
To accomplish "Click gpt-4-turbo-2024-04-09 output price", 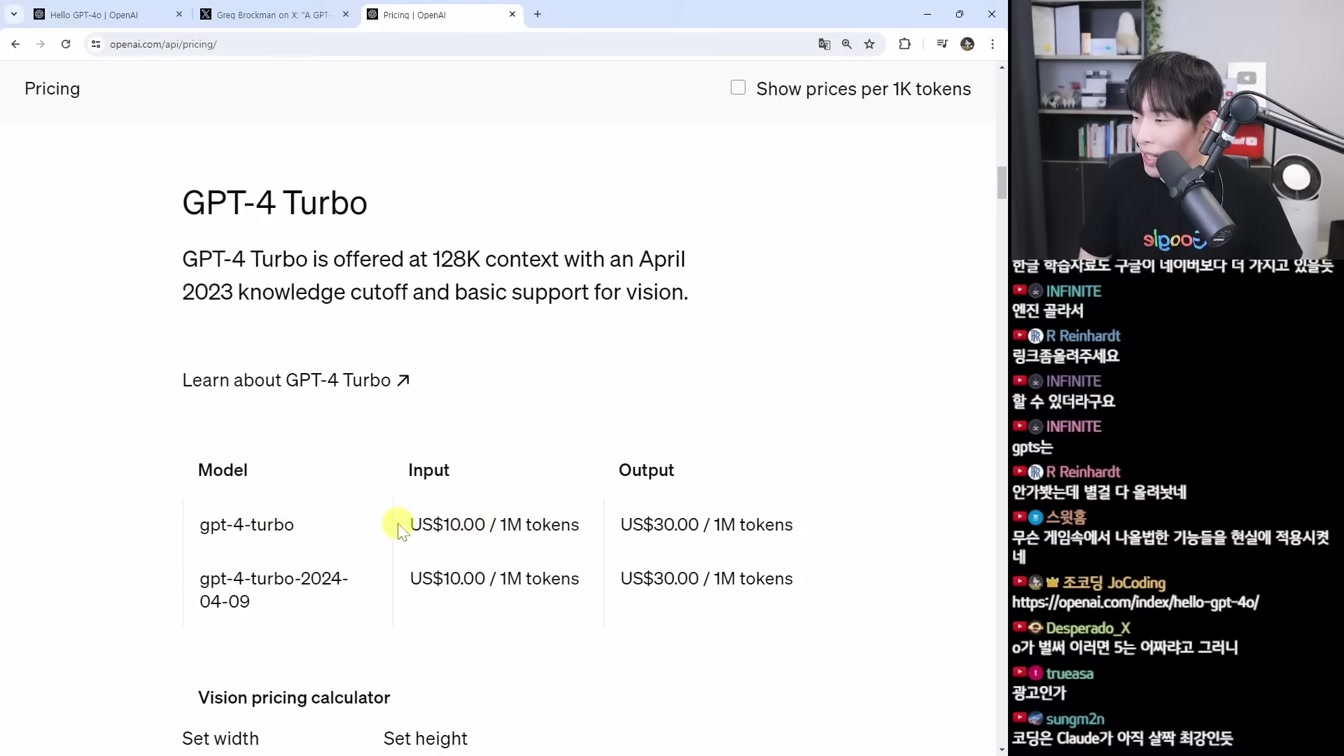I will click(706, 579).
